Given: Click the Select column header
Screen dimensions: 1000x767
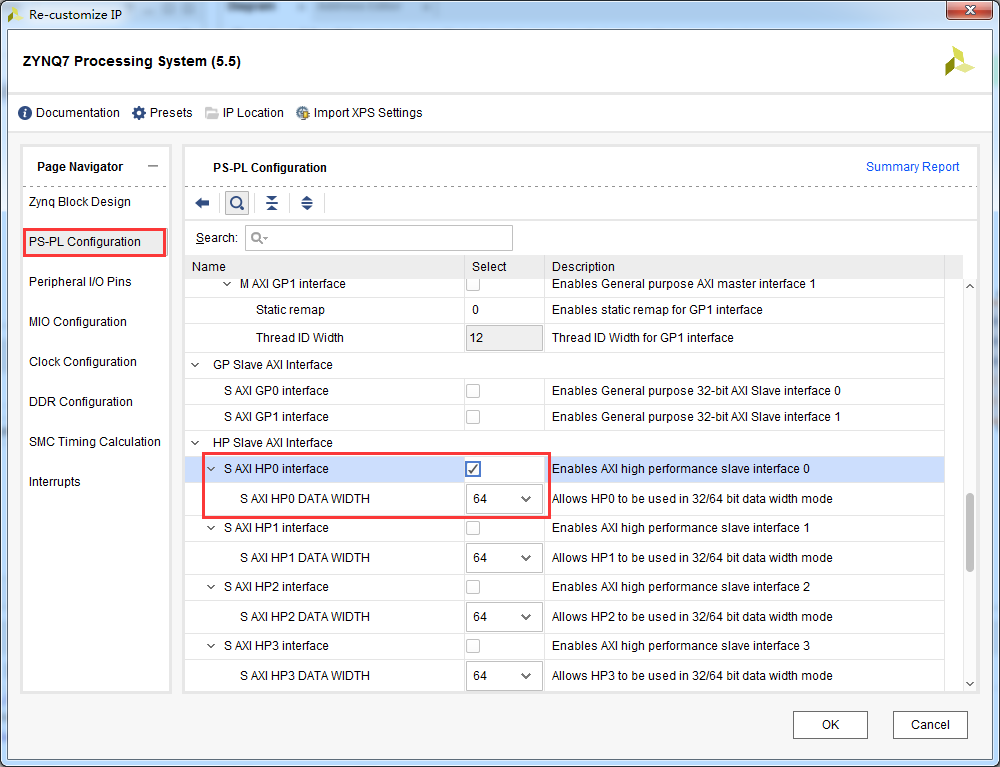Looking at the screenshot, I should pos(504,267).
